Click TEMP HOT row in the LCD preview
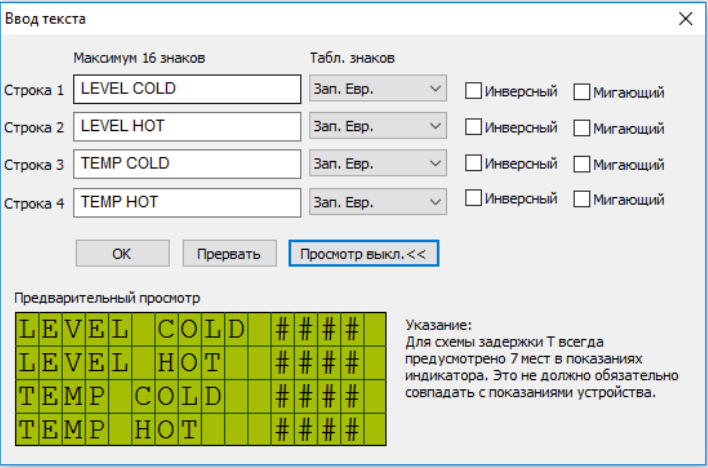Image resolution: width=708 pixels, height=468 pixels. (x=201, y=429)
